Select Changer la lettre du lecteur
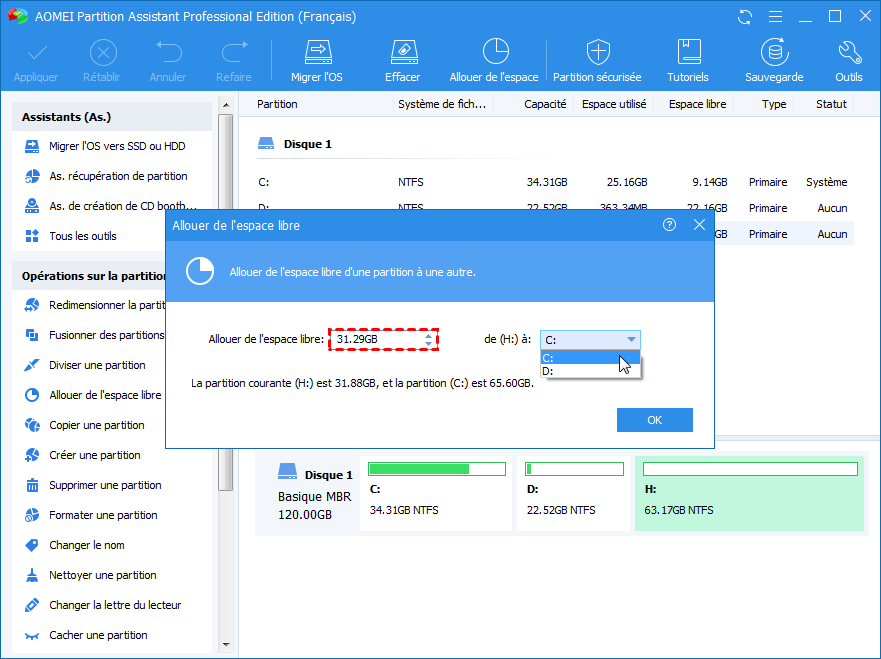881x659 pixels. pyautogui.click(x=105, y=605)
